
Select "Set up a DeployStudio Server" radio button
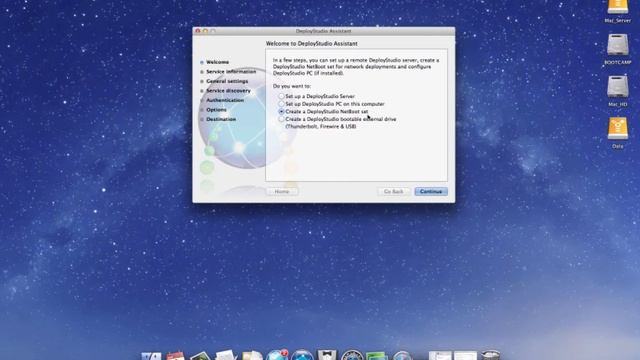pyautogui.click(x=281, y=96)
